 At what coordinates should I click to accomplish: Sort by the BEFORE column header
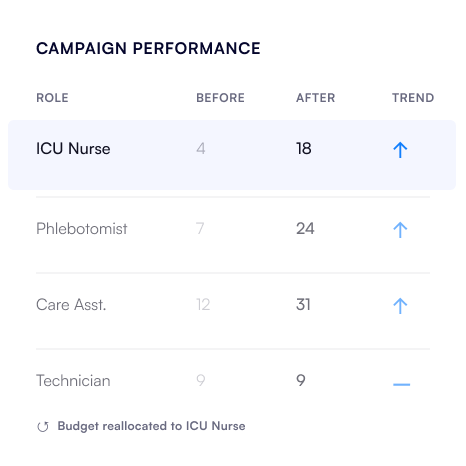point(220,98)
